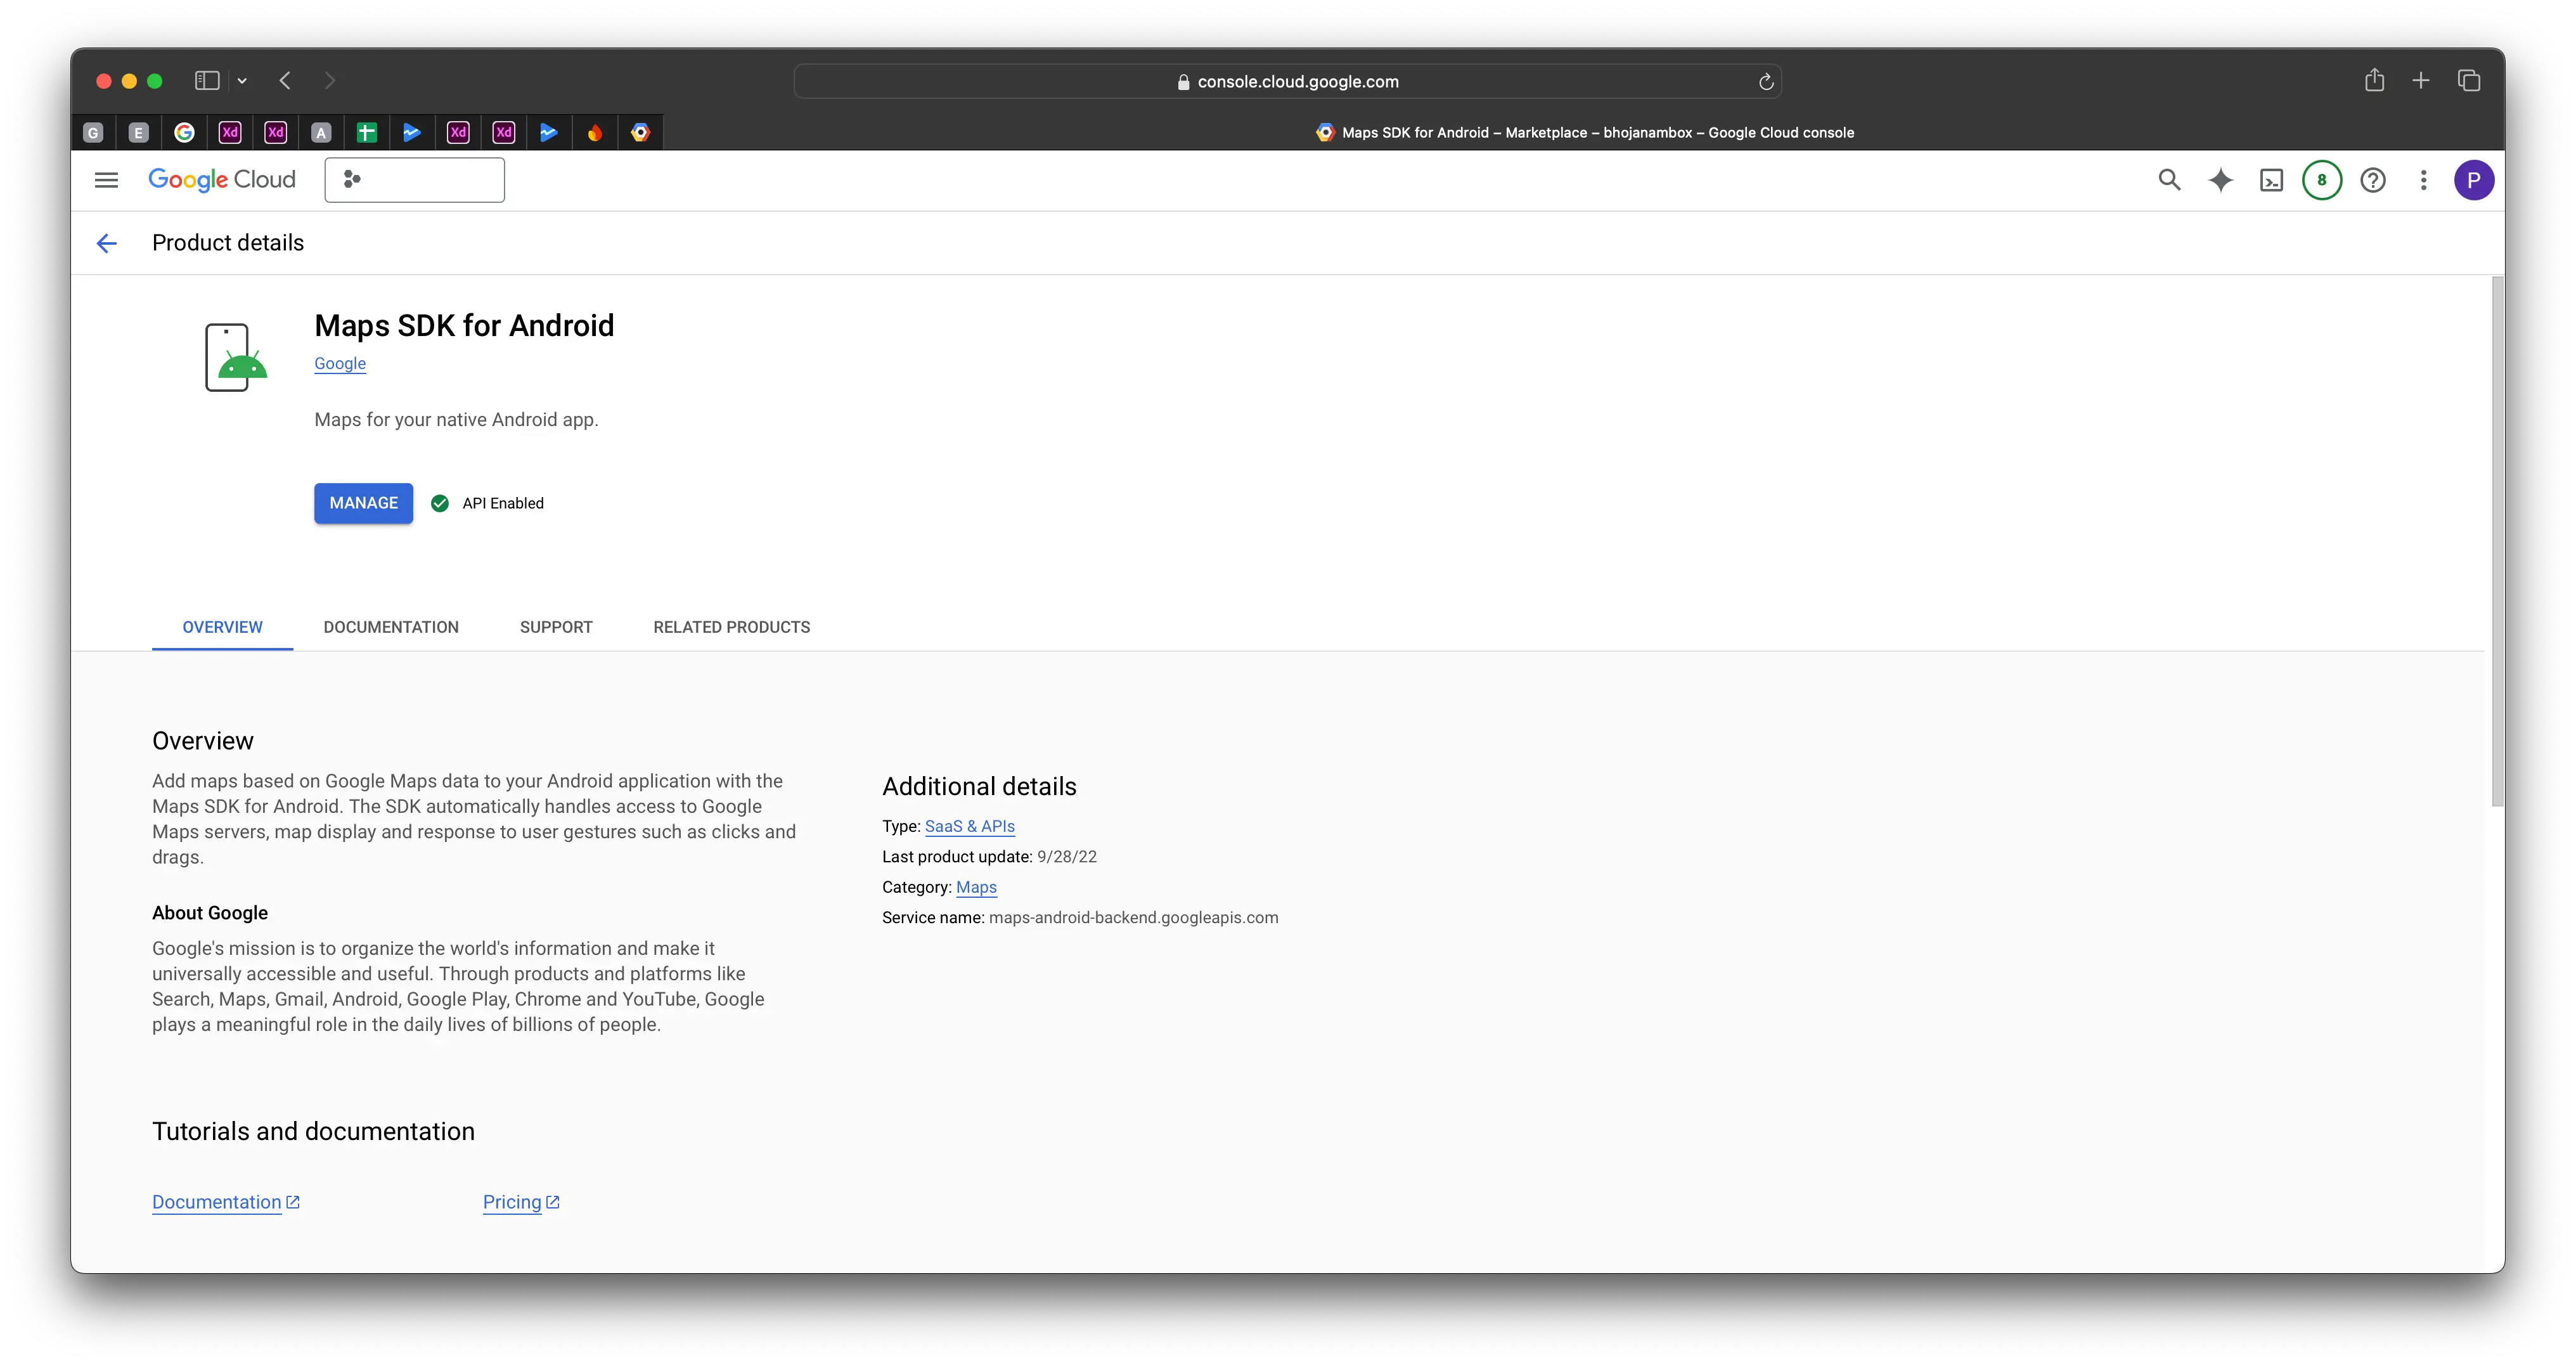Click the About Google subheading
This screenshot has height=1367, width=2576.
coord(210,913)
